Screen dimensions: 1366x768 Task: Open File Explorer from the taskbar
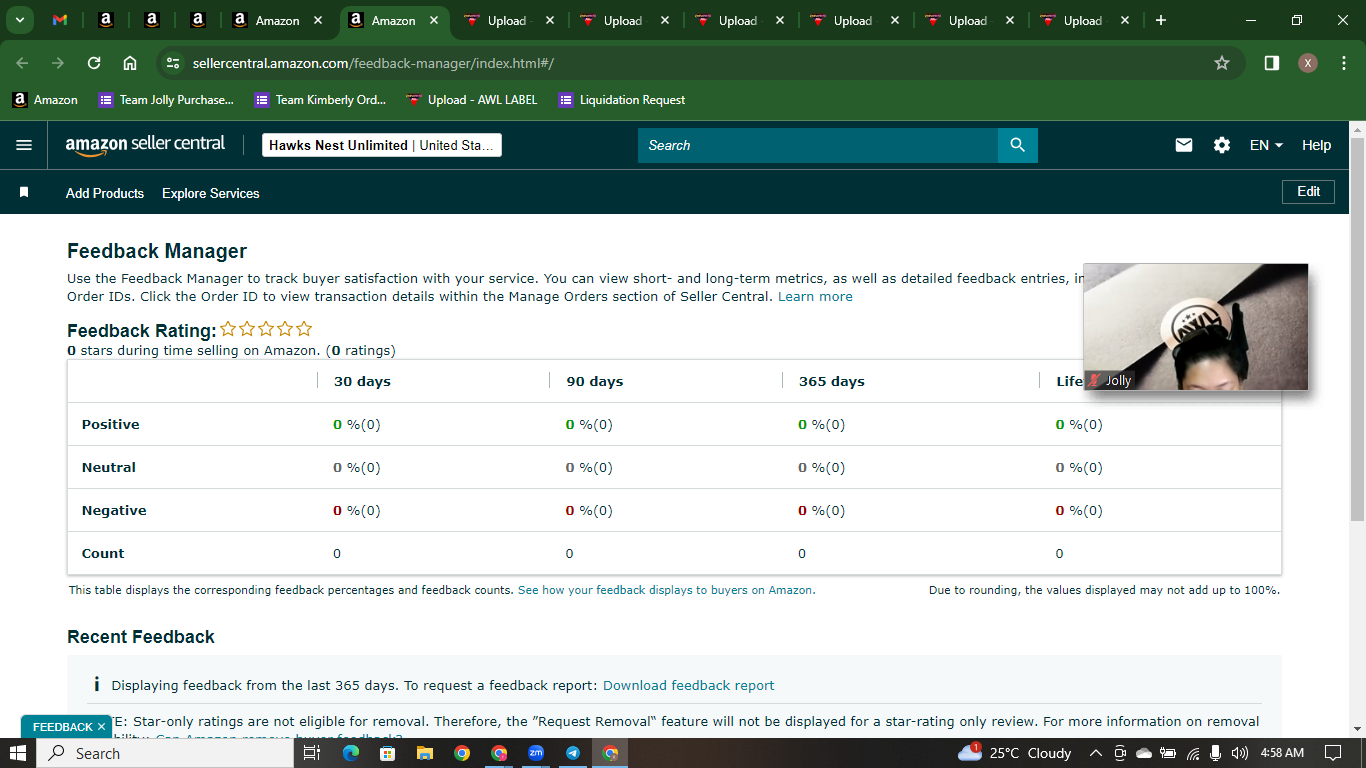point(424,753)
